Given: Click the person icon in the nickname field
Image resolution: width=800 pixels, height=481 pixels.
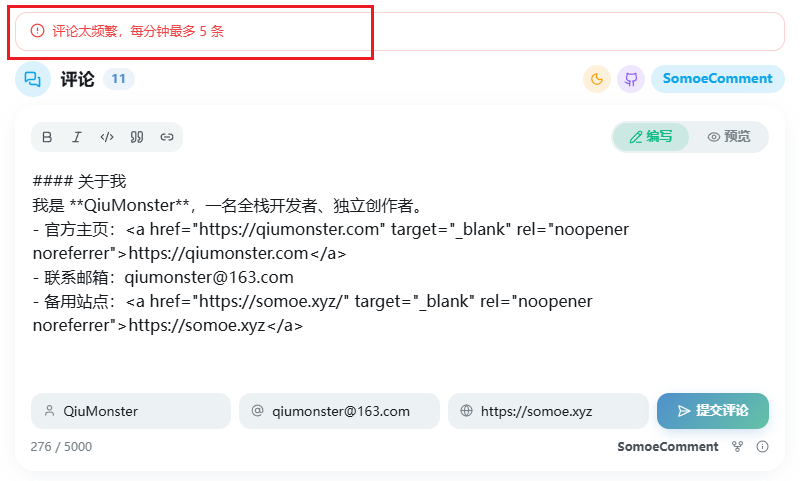Looking at the screenshot, I should (49, 411).
